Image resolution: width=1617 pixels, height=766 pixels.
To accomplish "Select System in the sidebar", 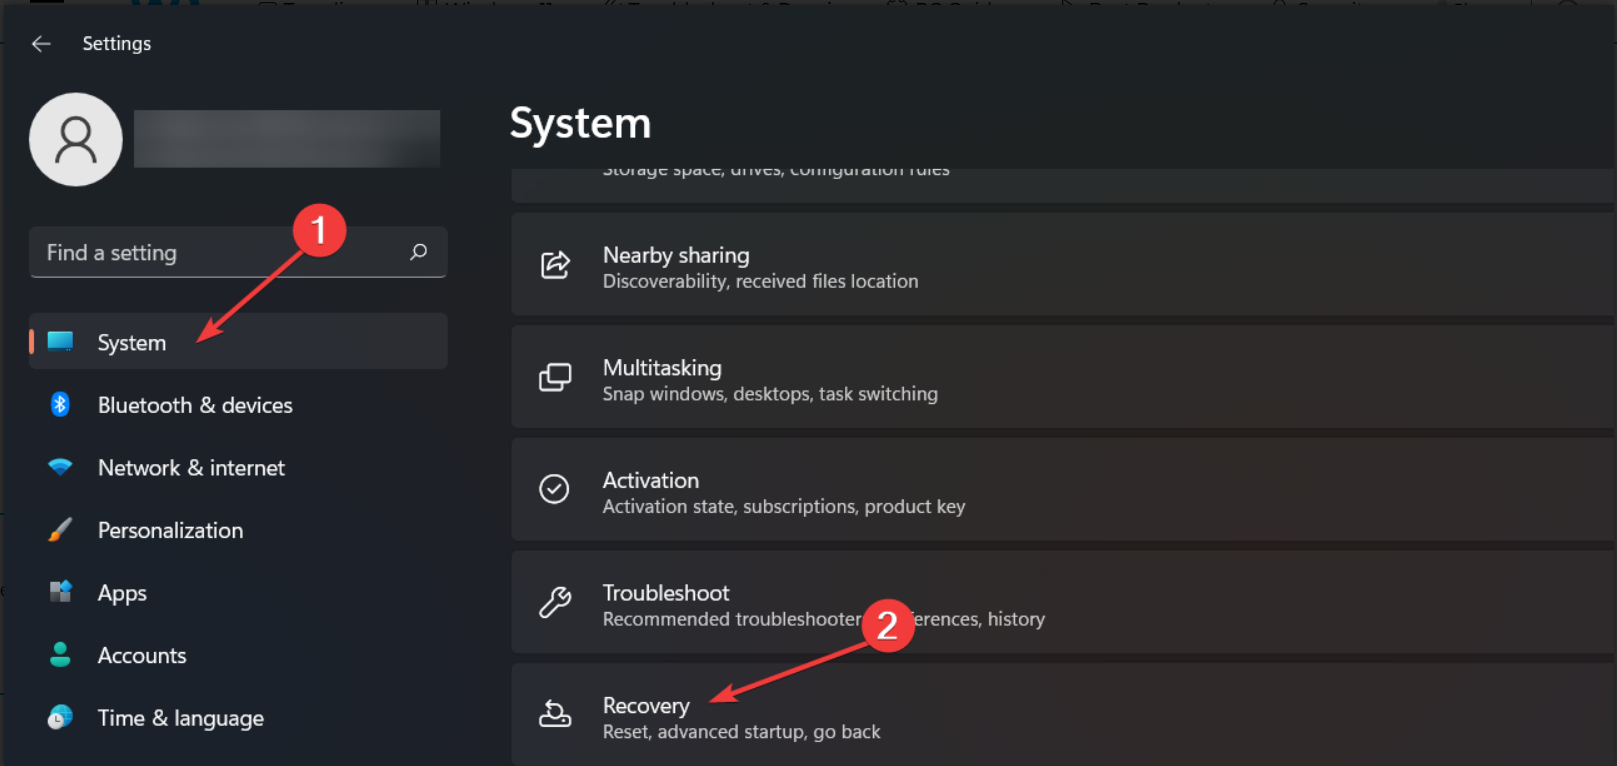I will 132,343.
